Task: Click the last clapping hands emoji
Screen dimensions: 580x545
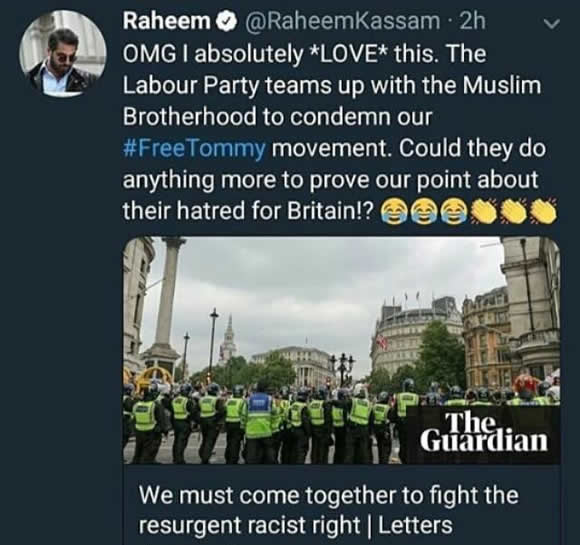Action: (543, 212)
